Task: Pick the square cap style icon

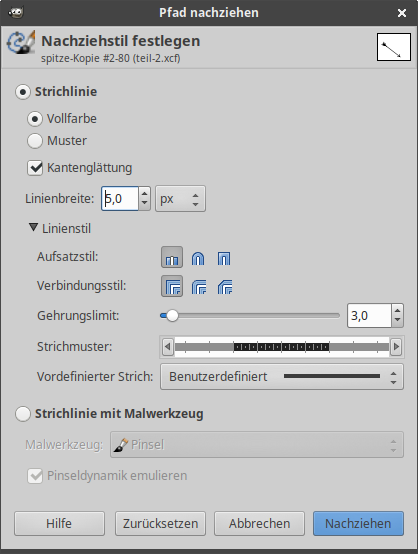Action: [x=224, y=258]
